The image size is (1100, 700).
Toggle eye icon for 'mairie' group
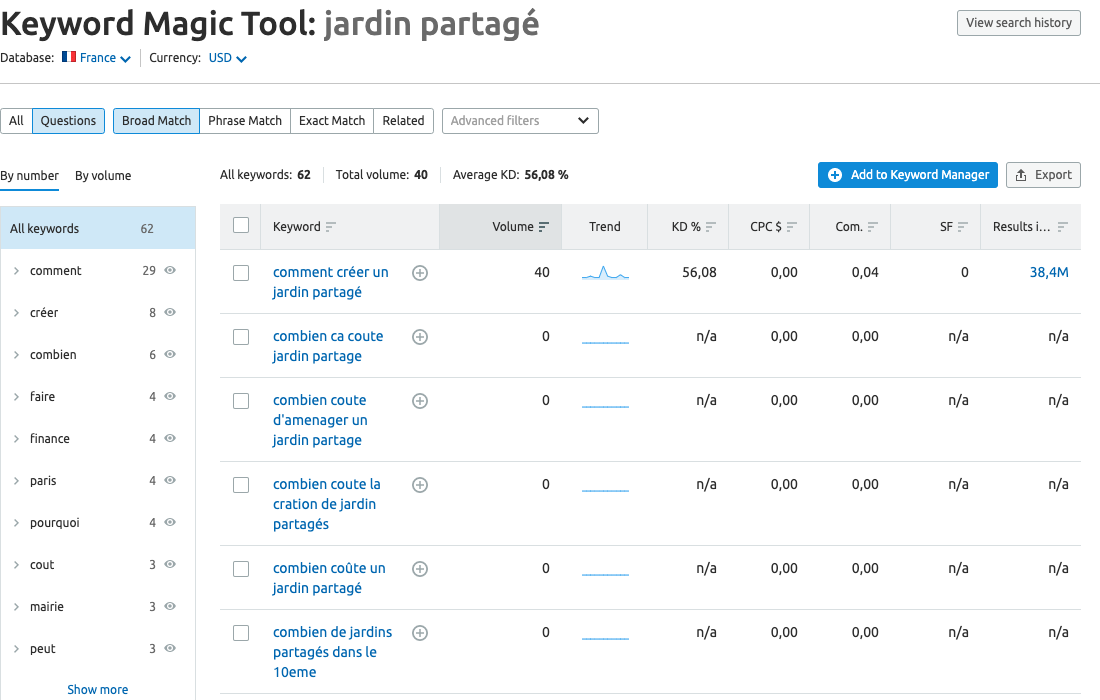[170, 607]
